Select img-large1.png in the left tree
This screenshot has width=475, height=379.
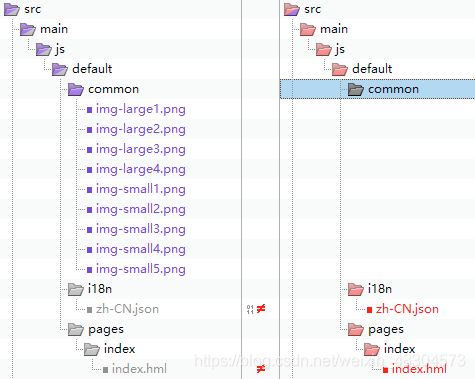pyautogui.click(x=141, y=109)
